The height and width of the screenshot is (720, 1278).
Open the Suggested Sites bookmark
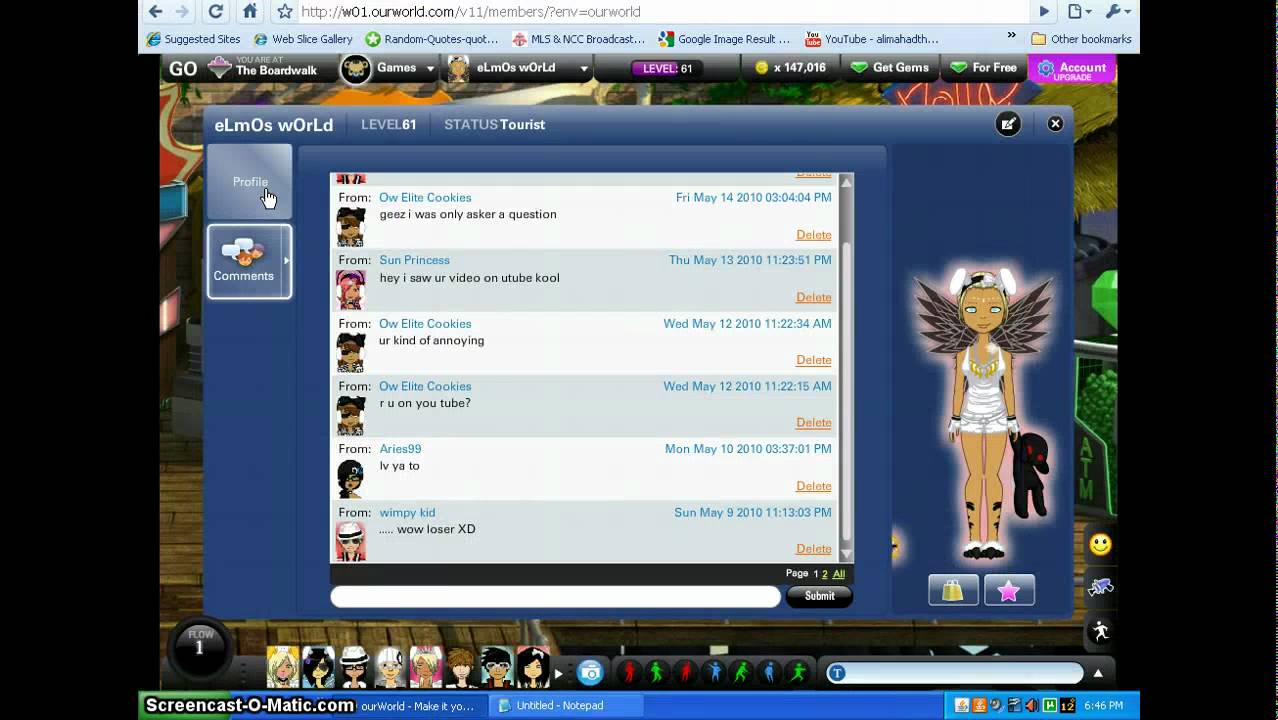193,39
